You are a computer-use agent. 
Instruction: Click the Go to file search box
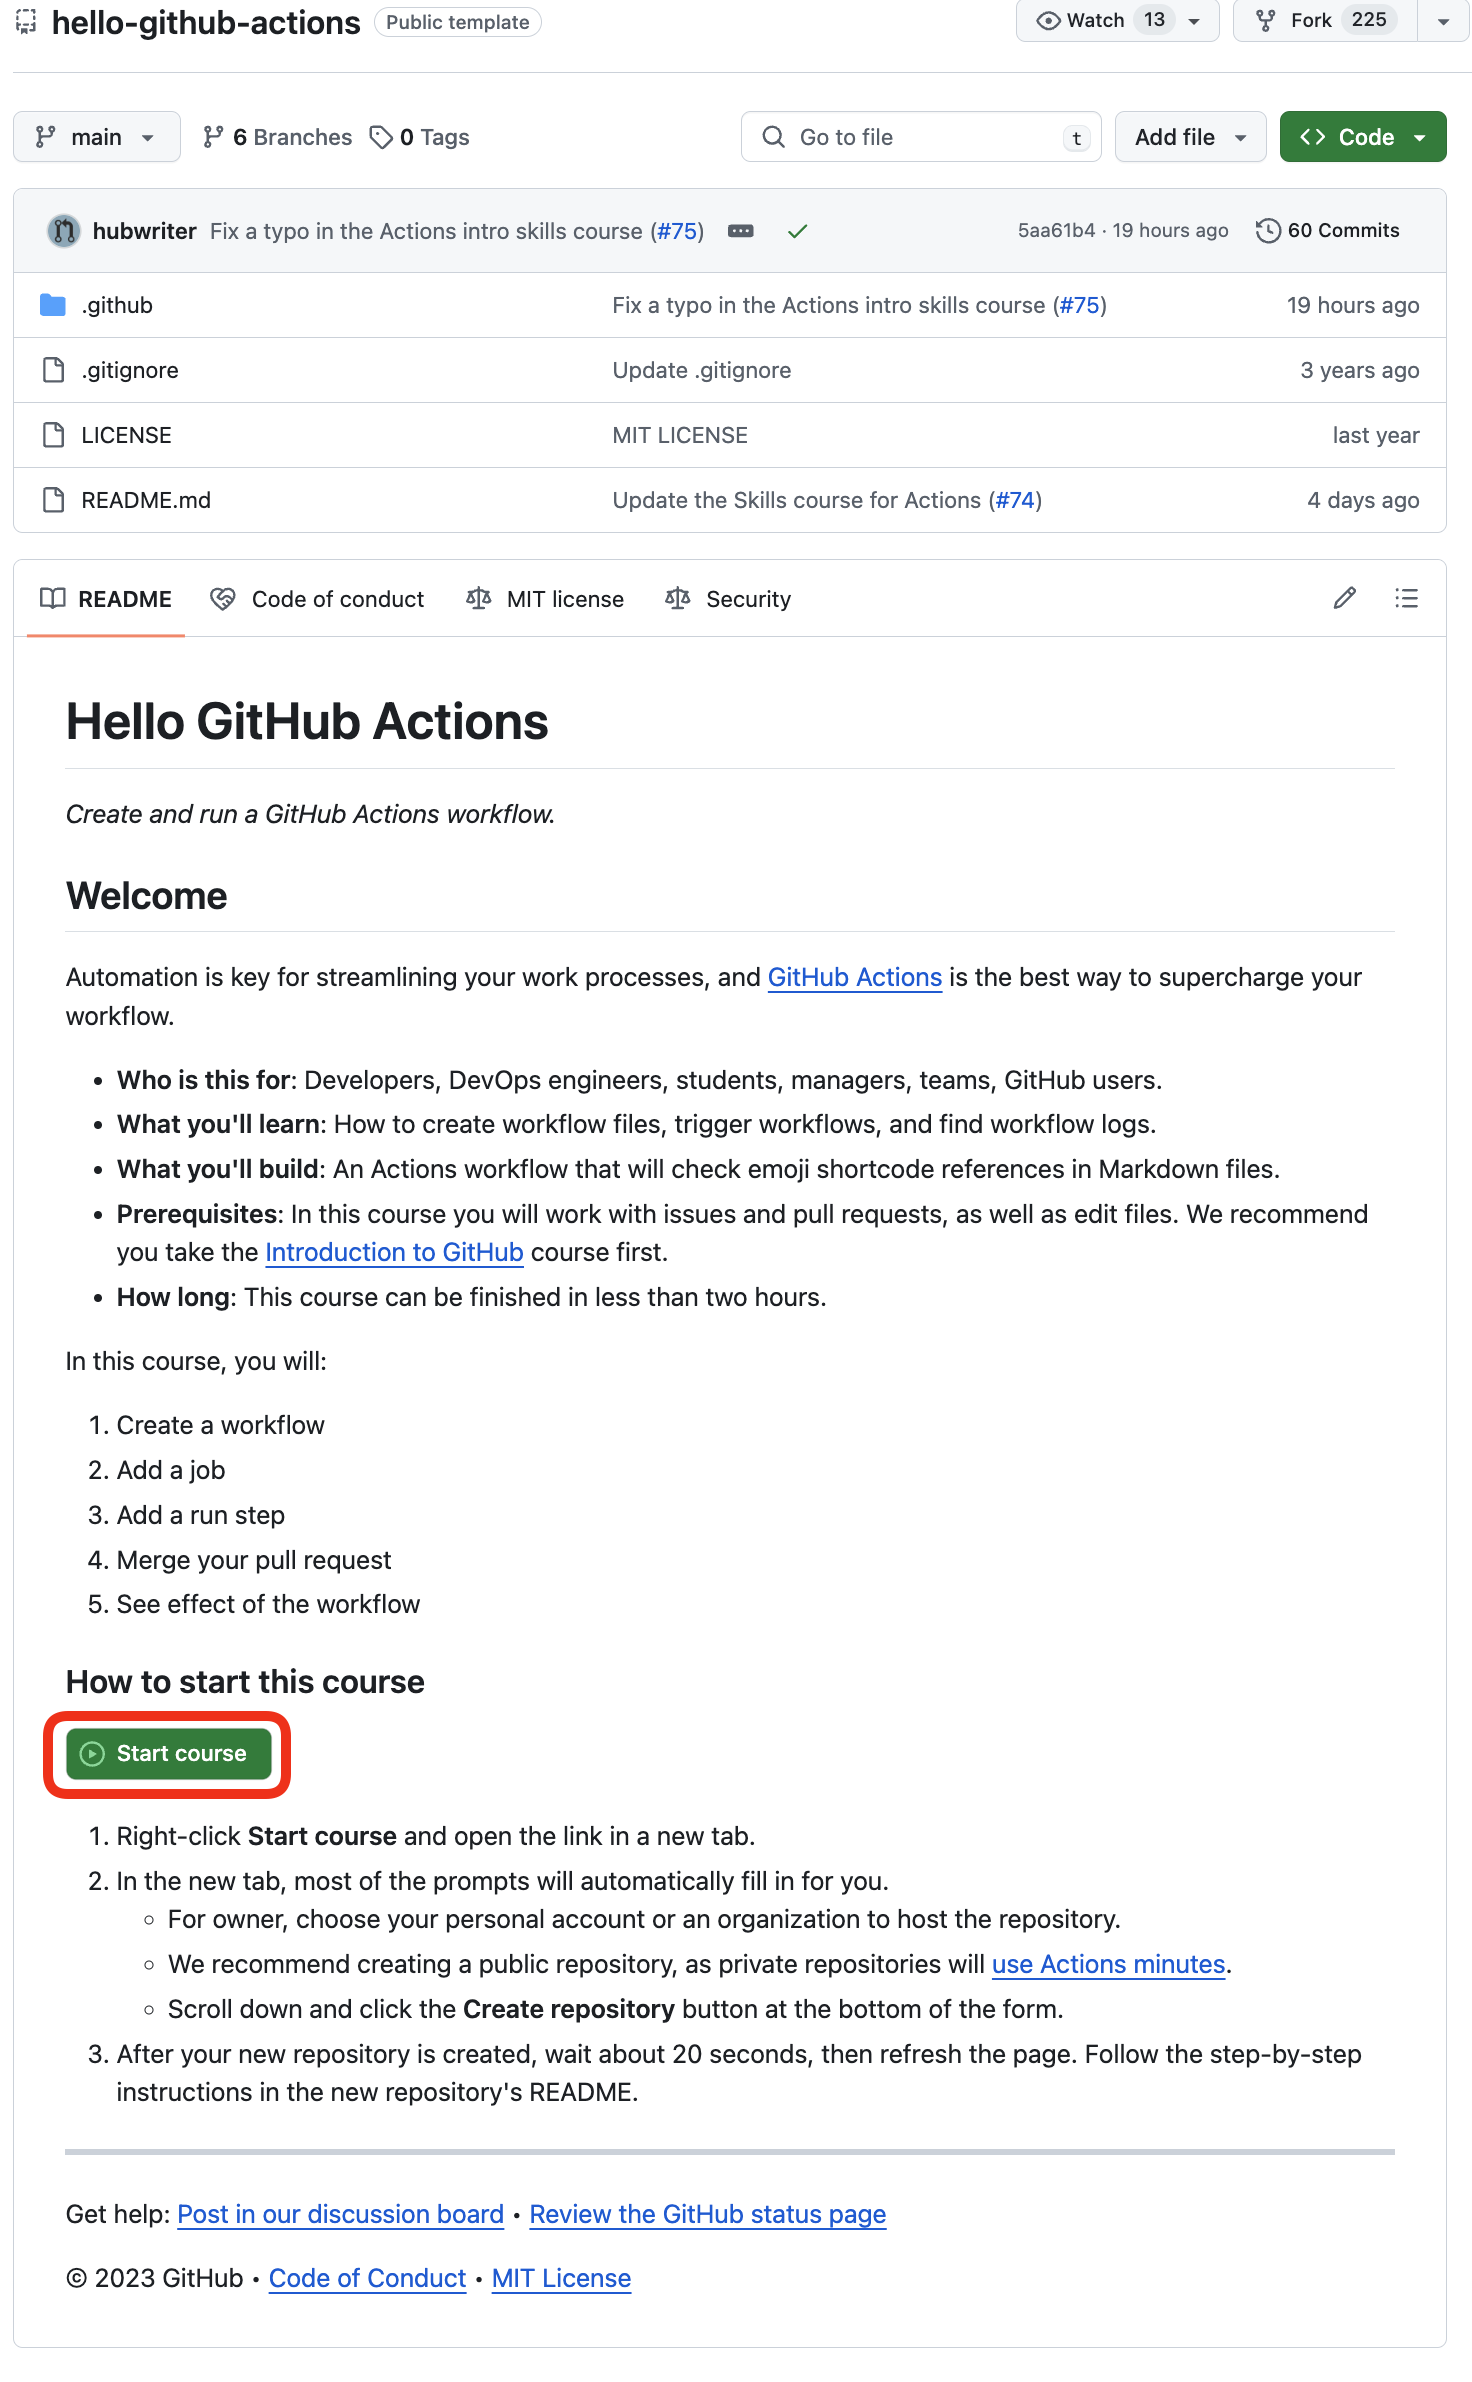point(920,137)
